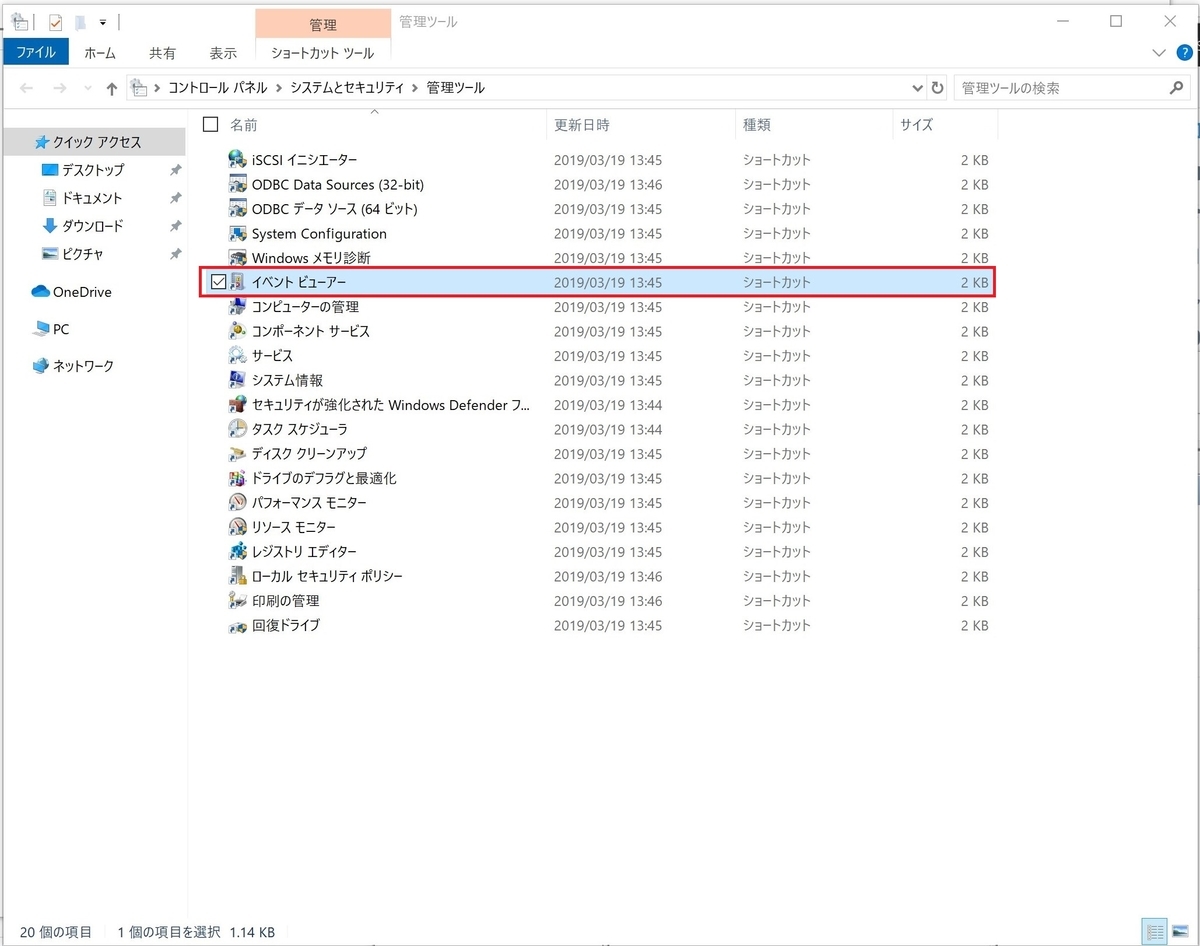The image size is (1200, 946).
Task: Click the ローカル セキュリティ ポリシー icon
Action: [237, 576]
